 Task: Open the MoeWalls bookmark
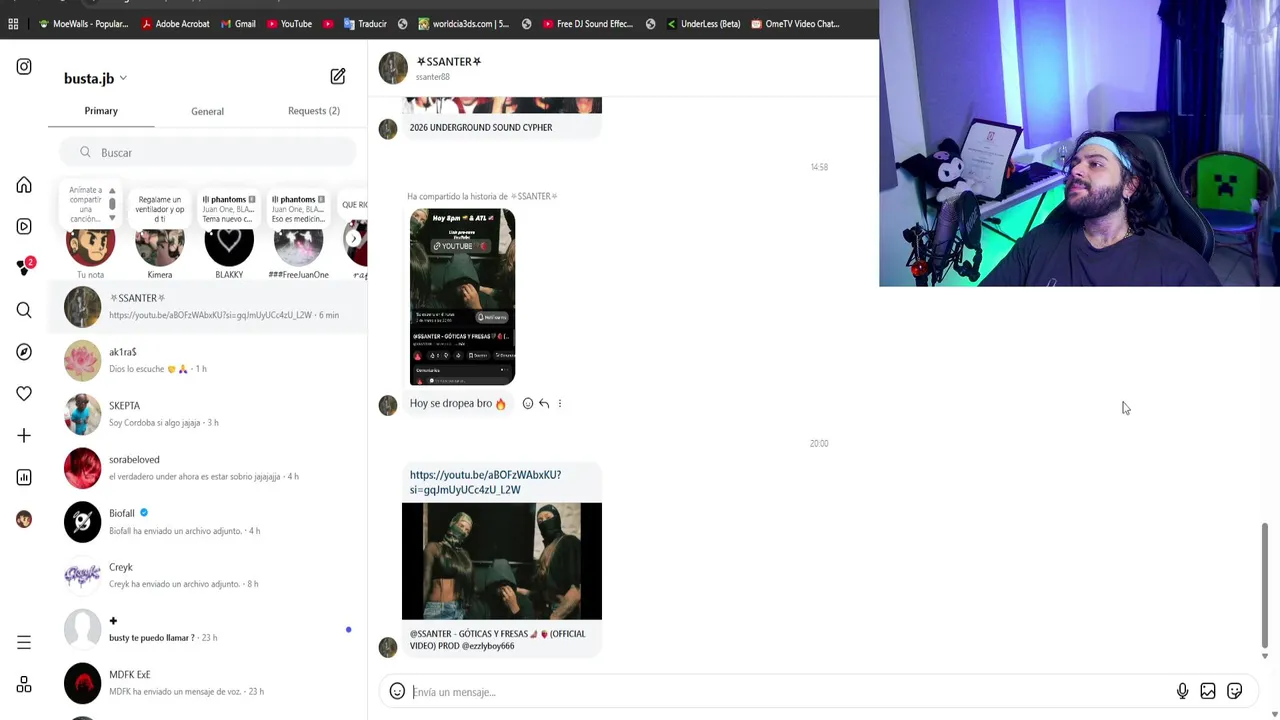(83, 24)
